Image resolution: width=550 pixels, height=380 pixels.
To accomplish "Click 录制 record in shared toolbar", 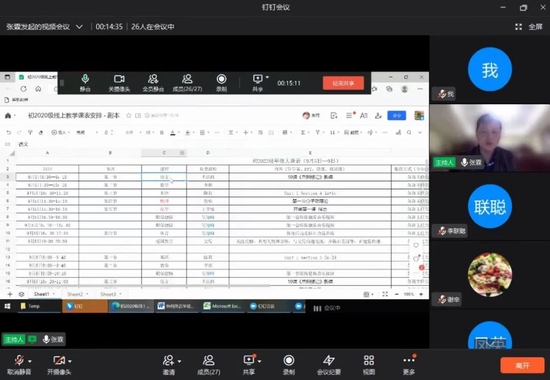I will click(x=221, y=83).
